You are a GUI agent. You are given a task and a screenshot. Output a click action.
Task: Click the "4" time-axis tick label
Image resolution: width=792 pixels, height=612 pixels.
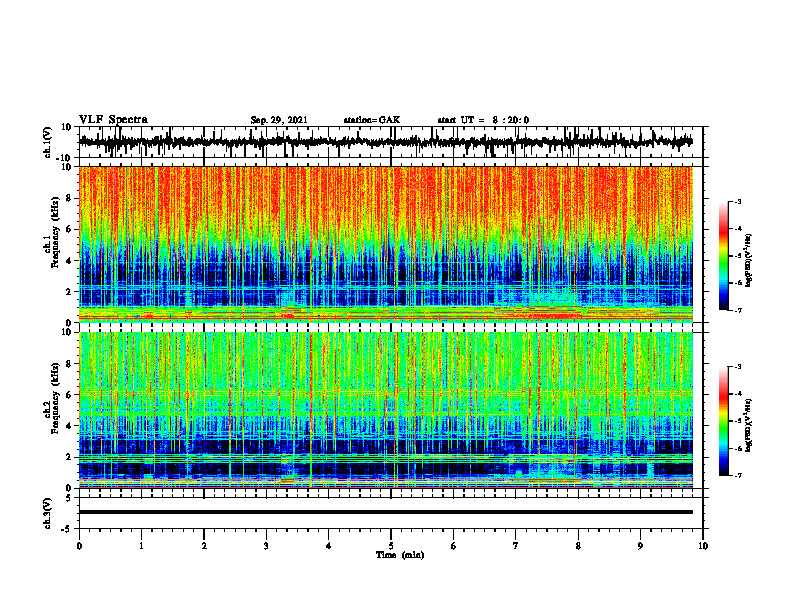coord(329,546)
